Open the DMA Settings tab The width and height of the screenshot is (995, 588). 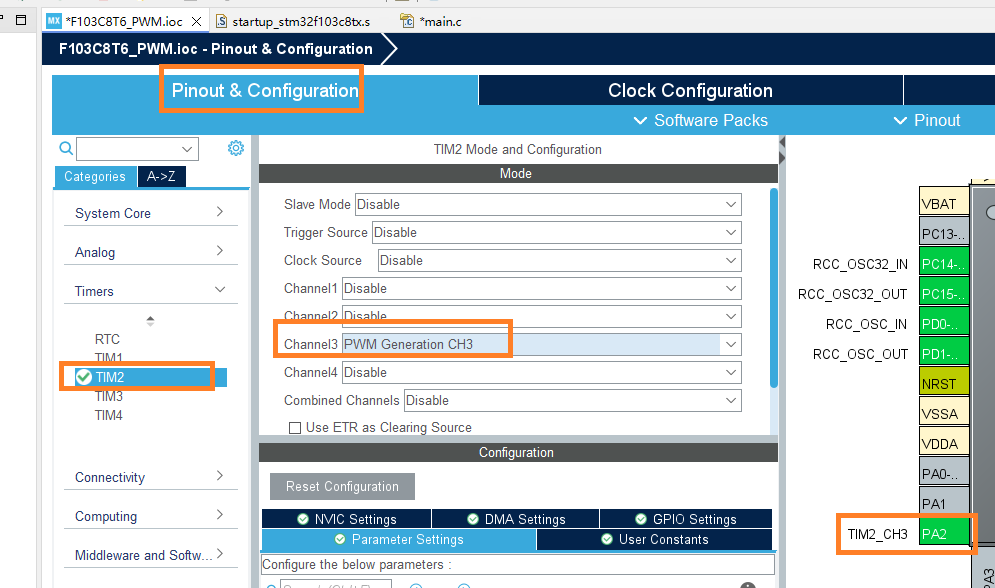point(516,519)
